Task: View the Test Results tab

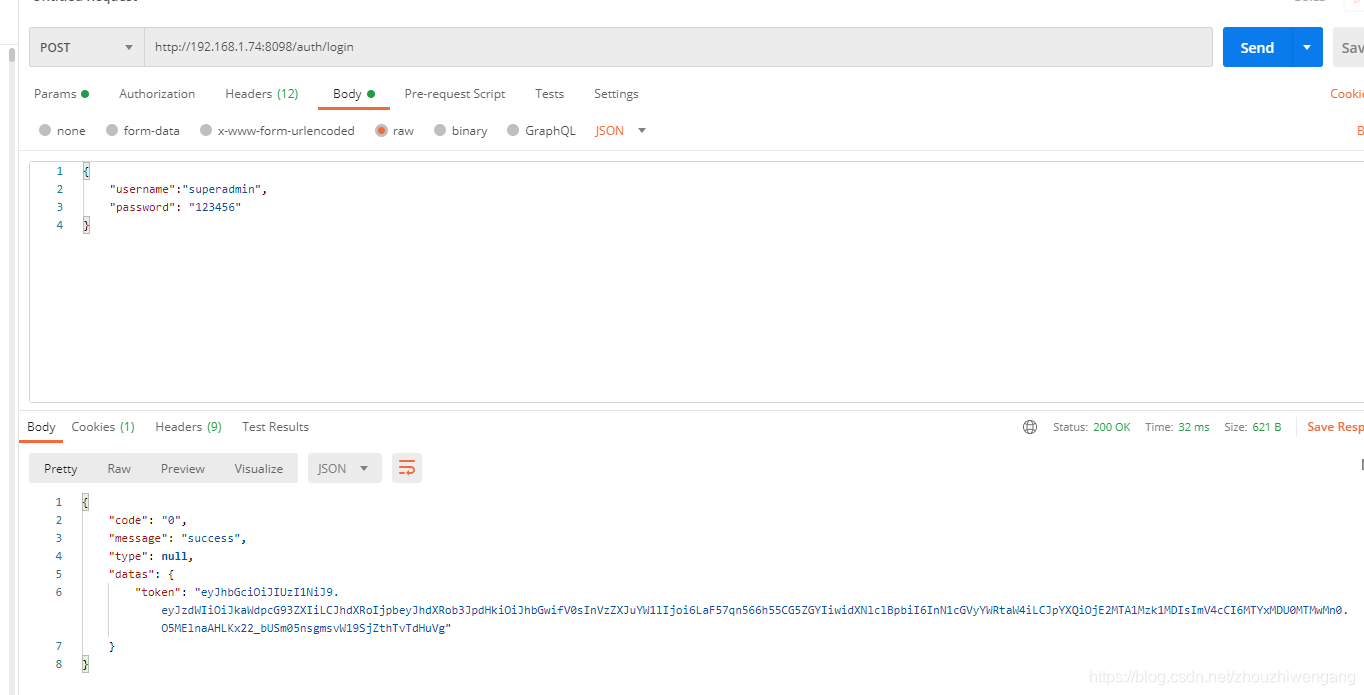Action: [275, 427]
